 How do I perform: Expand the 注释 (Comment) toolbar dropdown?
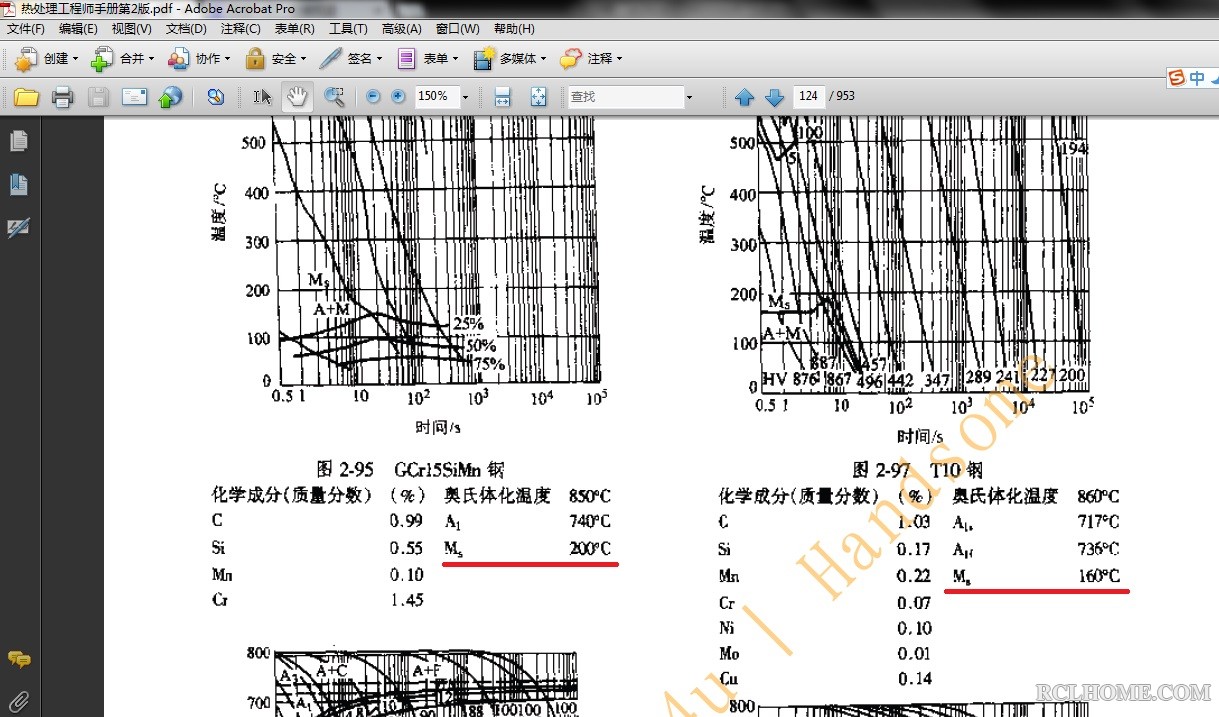click(619, 59)
